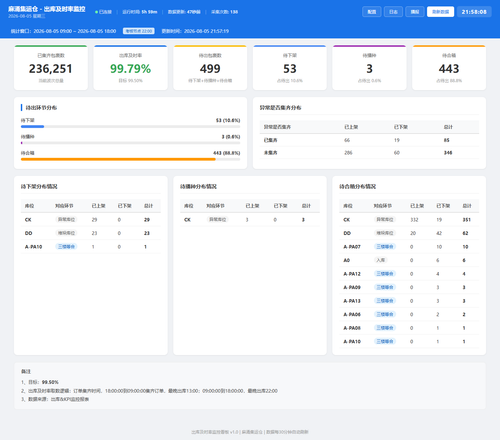The height and width of the screenshot is (440, 500).
Task: Click the 332 cell in the right table
Action: [x=414, y=220]
